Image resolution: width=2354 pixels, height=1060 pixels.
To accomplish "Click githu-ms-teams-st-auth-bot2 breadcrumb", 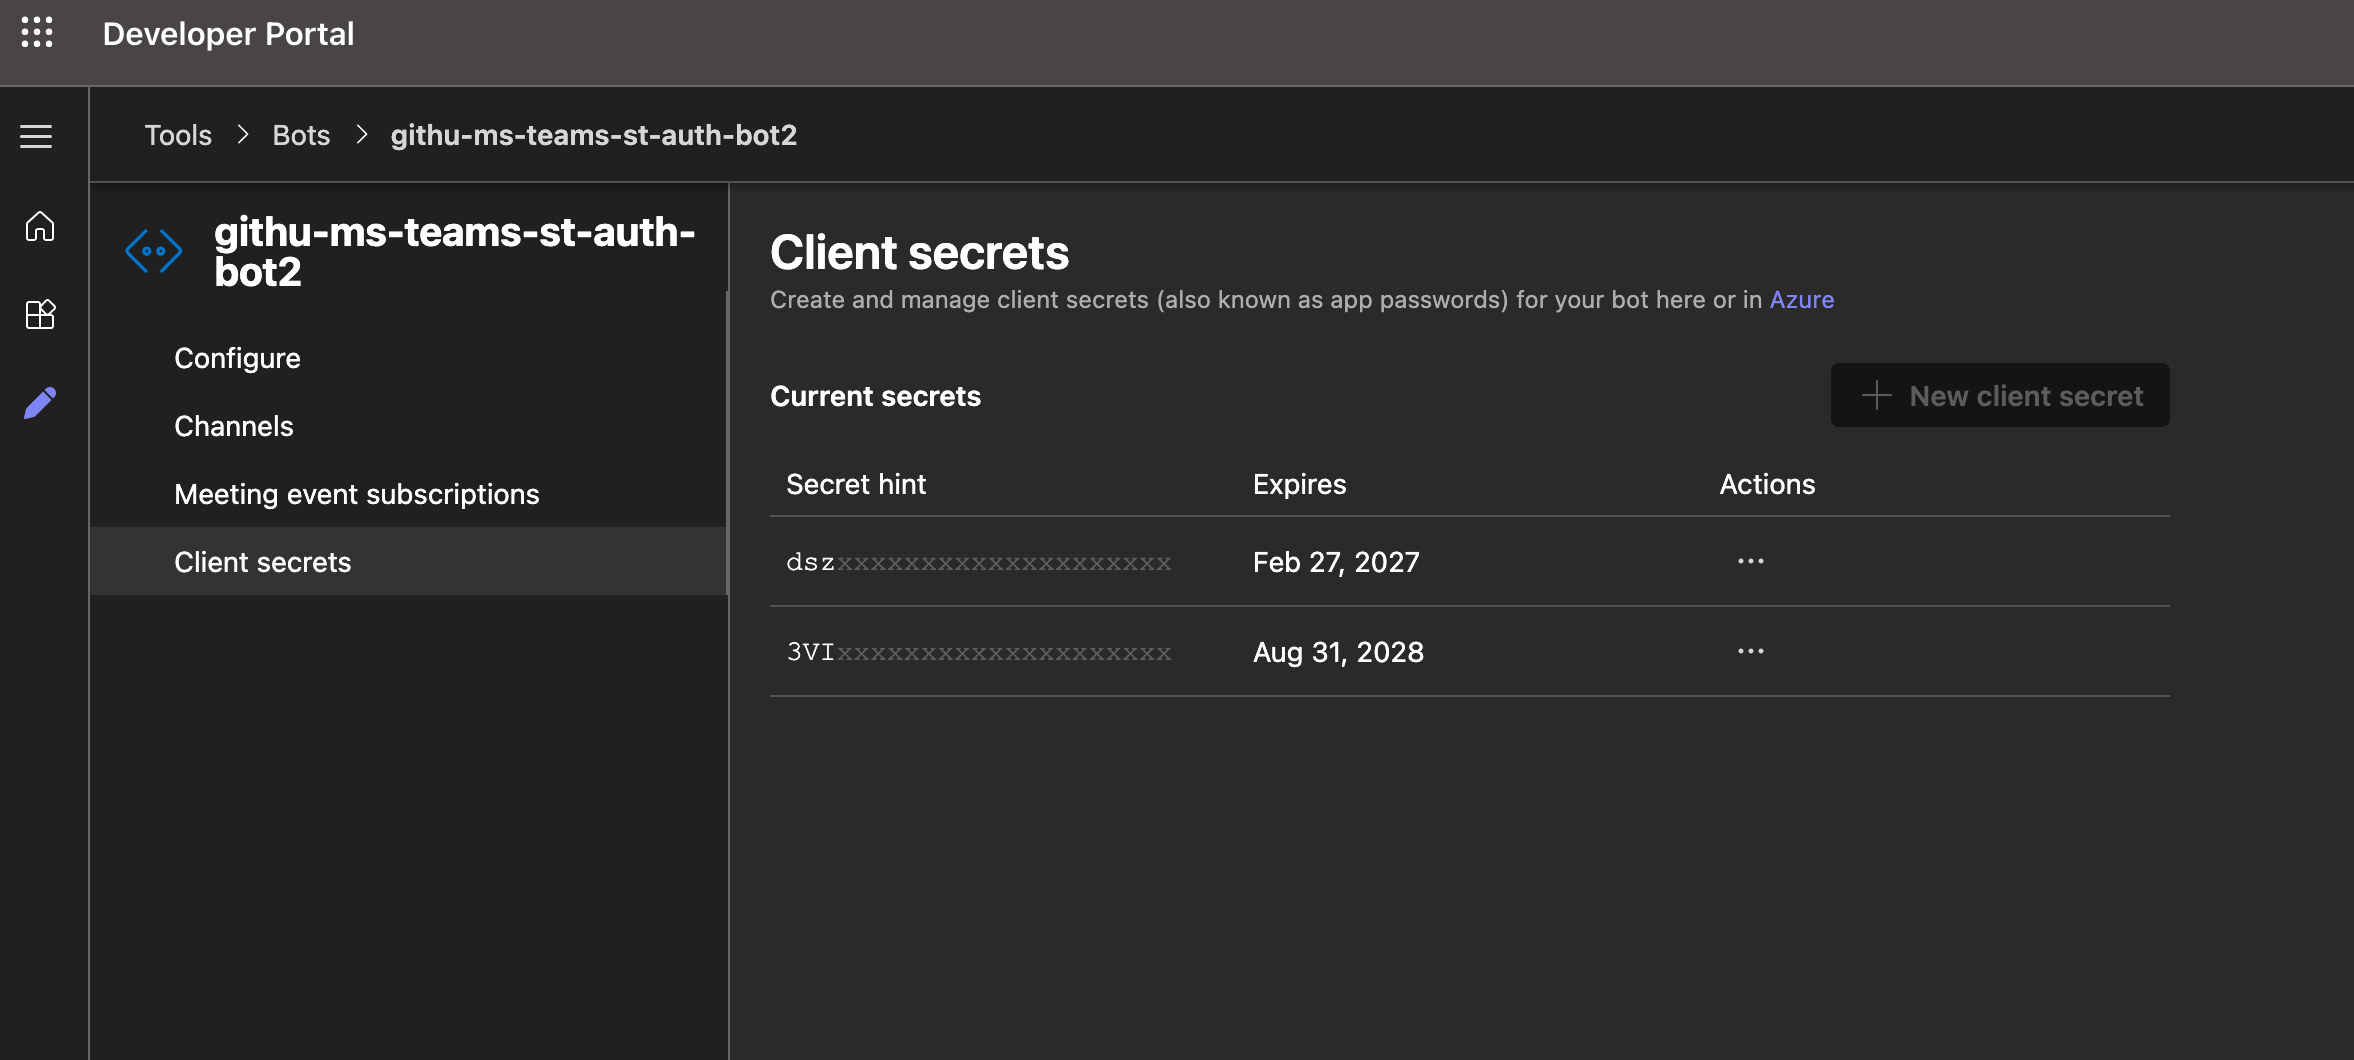I will (x=594, y=135).
